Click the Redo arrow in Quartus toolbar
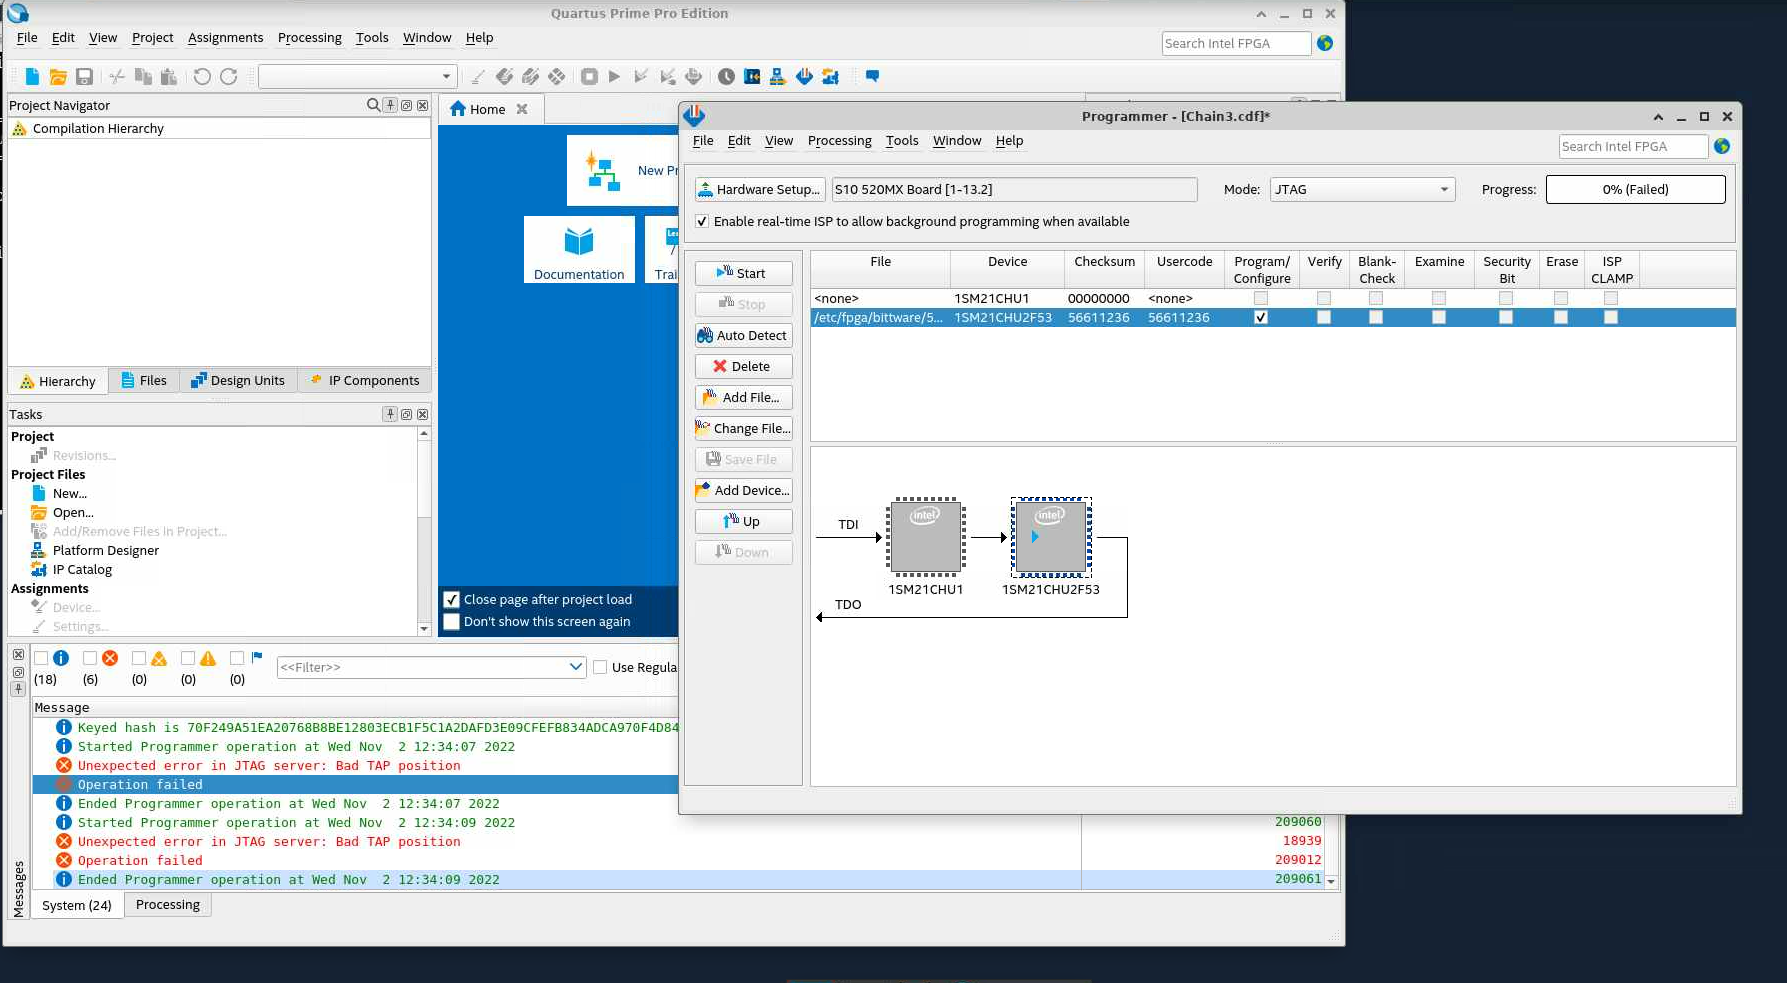1787x983 pixels. click(229, 76)
